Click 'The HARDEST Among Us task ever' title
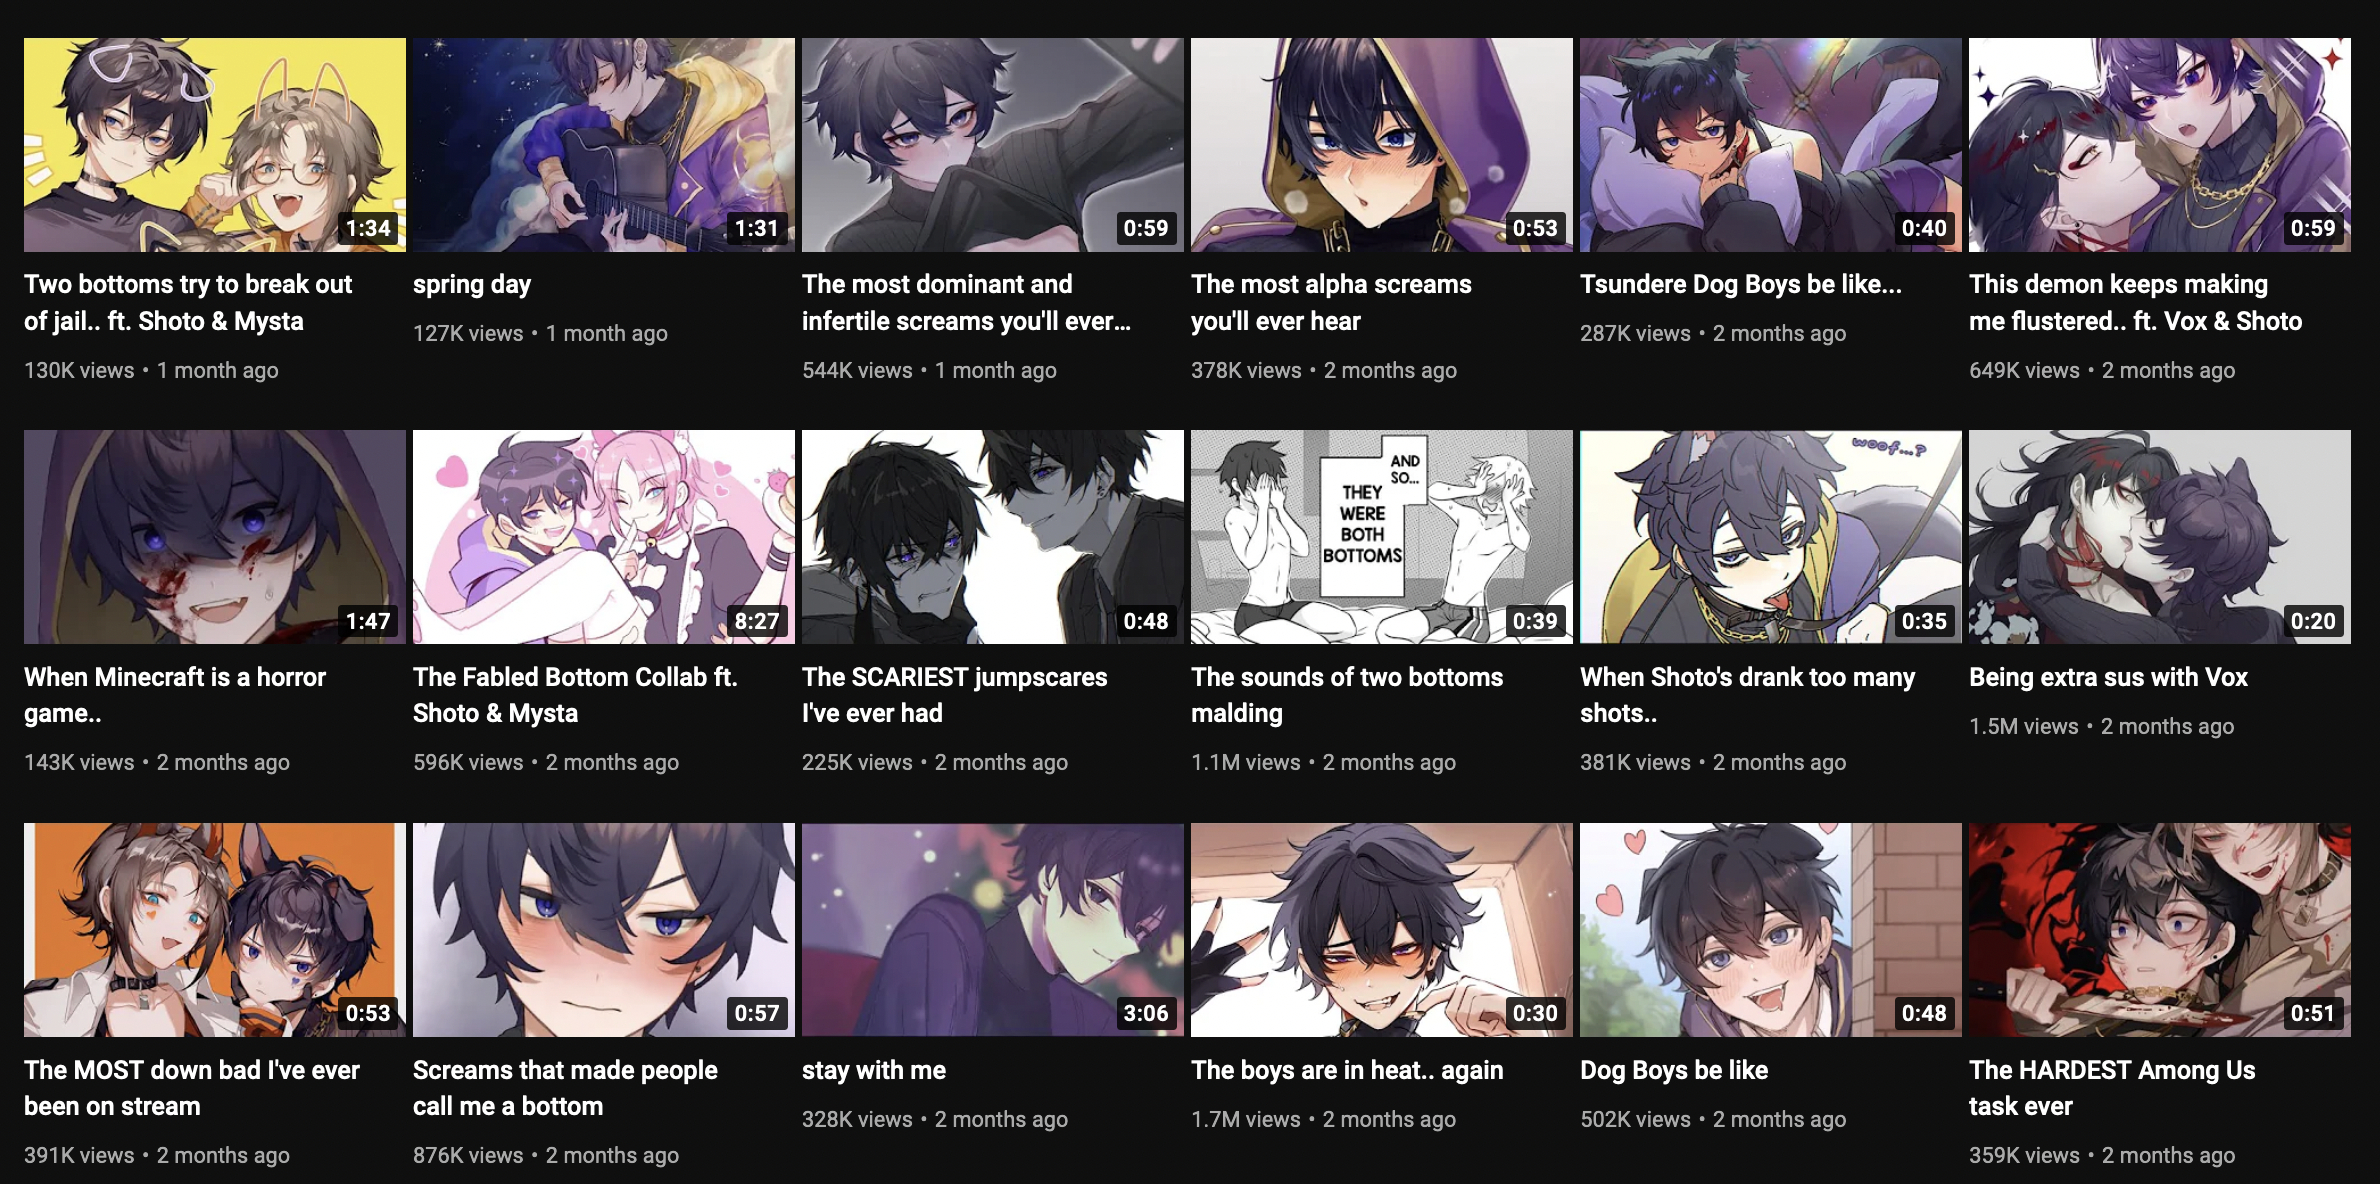The height and width of the screenshot is (1184, 2380). tap(2111, 1088)
